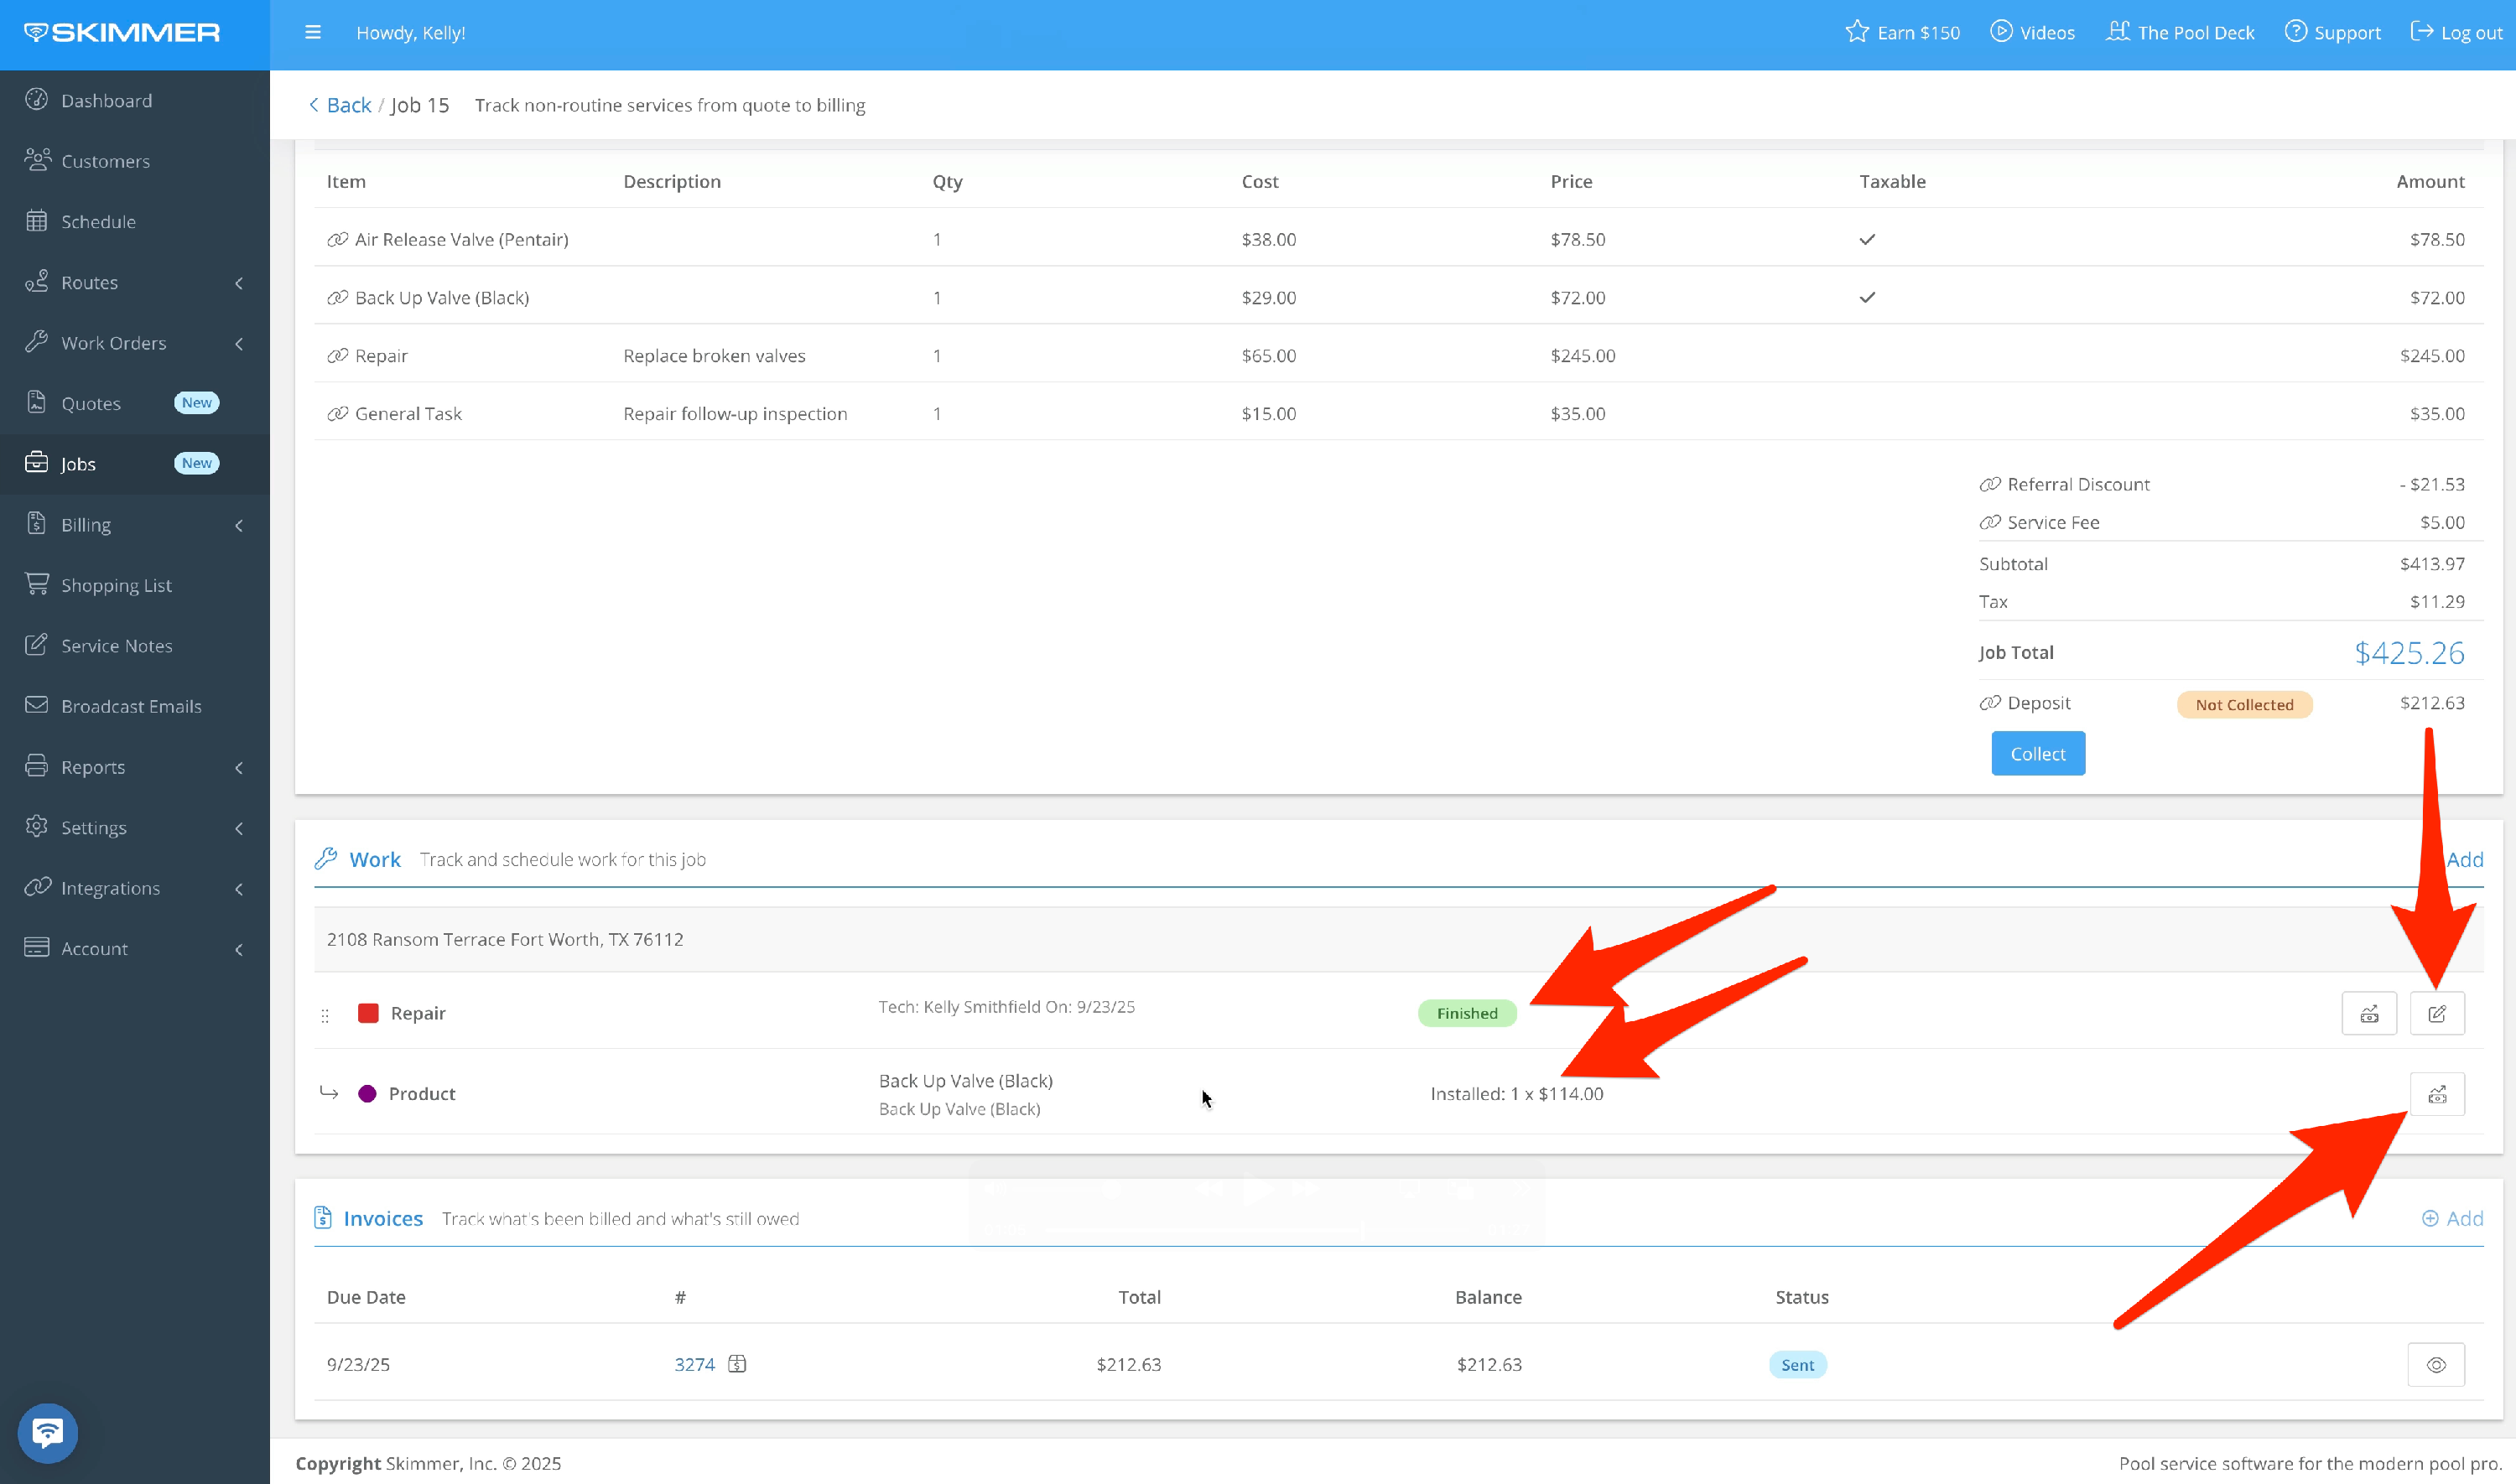Go to the Schedule page
This screenshot has height=1484, width=2516.
[x=98, y=222]
